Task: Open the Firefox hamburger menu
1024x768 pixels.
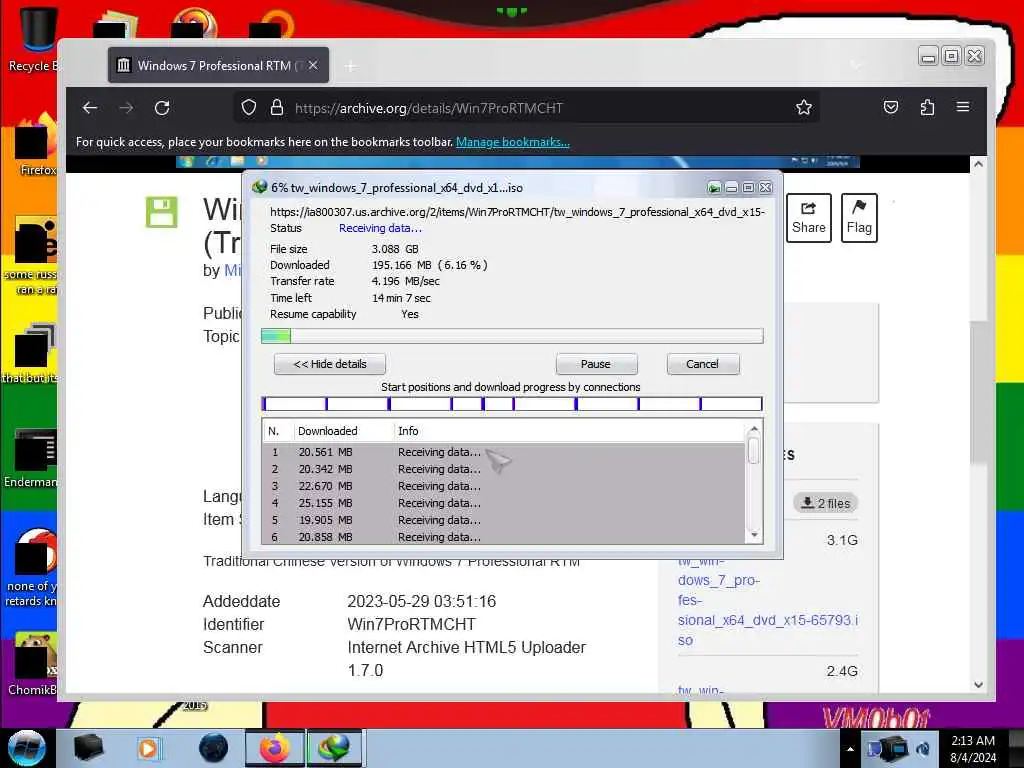Action: point(963,106)
